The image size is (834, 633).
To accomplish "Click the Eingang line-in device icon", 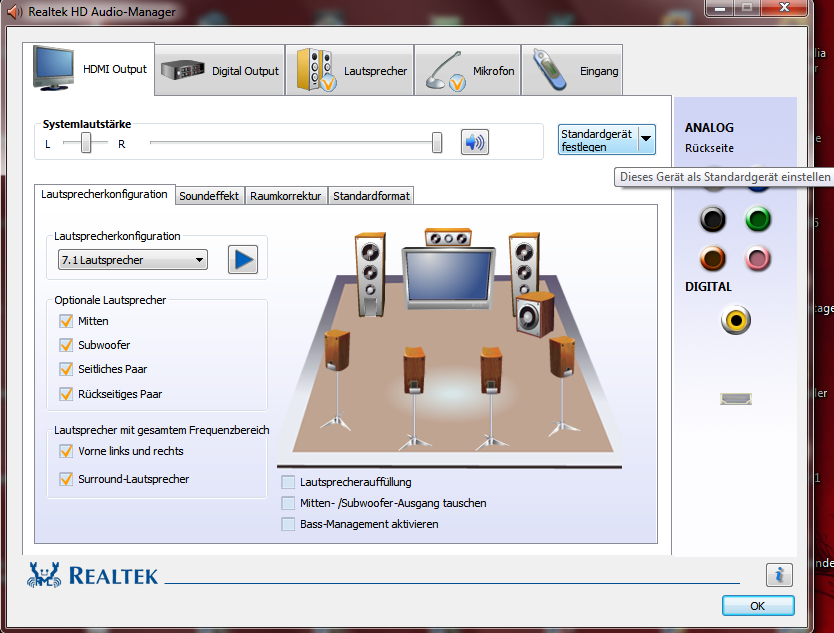I will (x=549, y=70).
